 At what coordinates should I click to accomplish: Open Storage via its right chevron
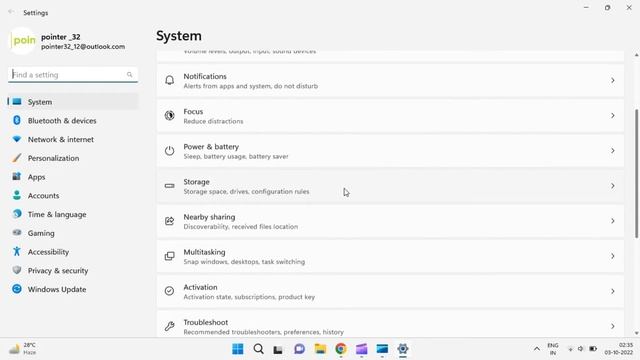pos(613,186)
